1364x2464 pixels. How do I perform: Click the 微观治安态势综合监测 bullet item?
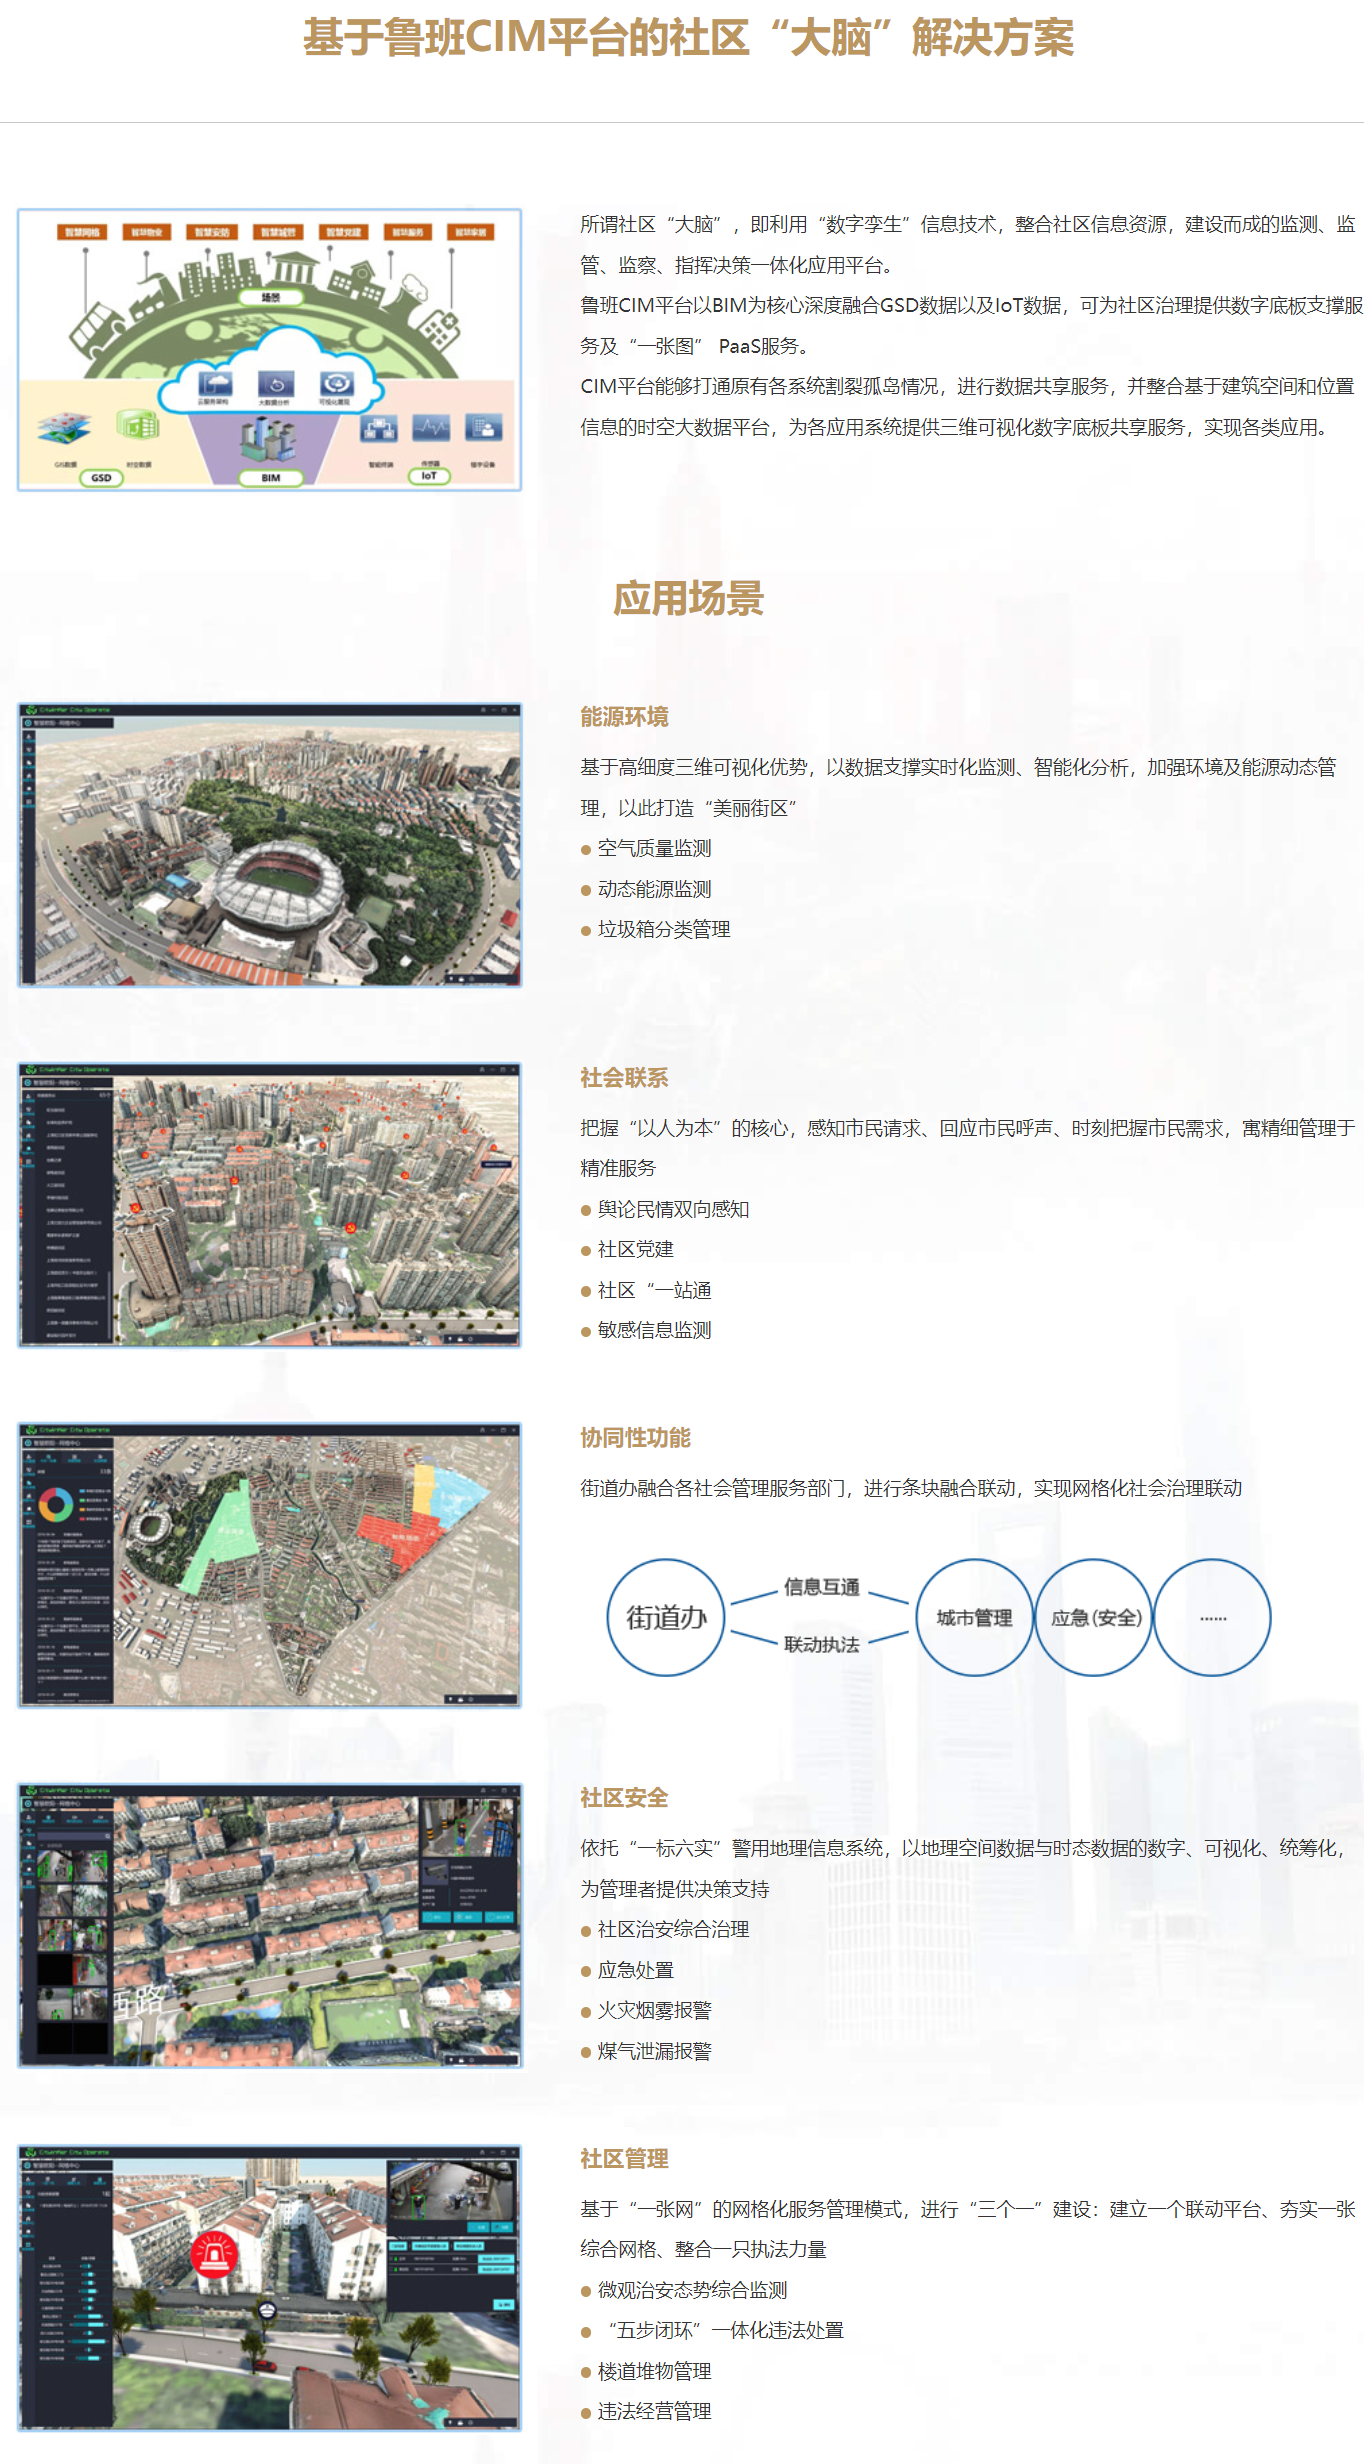point(684,2290)
